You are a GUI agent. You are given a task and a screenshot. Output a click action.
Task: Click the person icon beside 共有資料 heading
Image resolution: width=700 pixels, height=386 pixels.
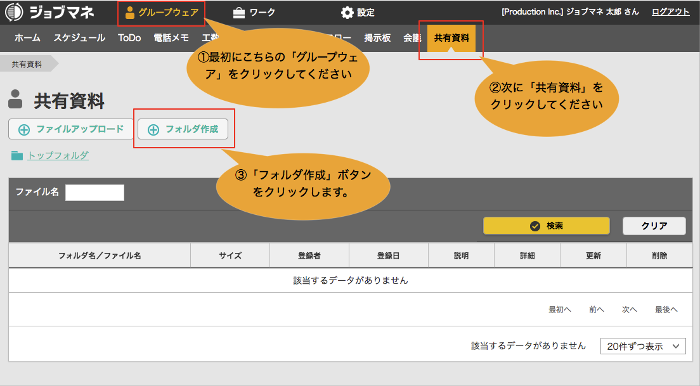click(x=15, y=99)
